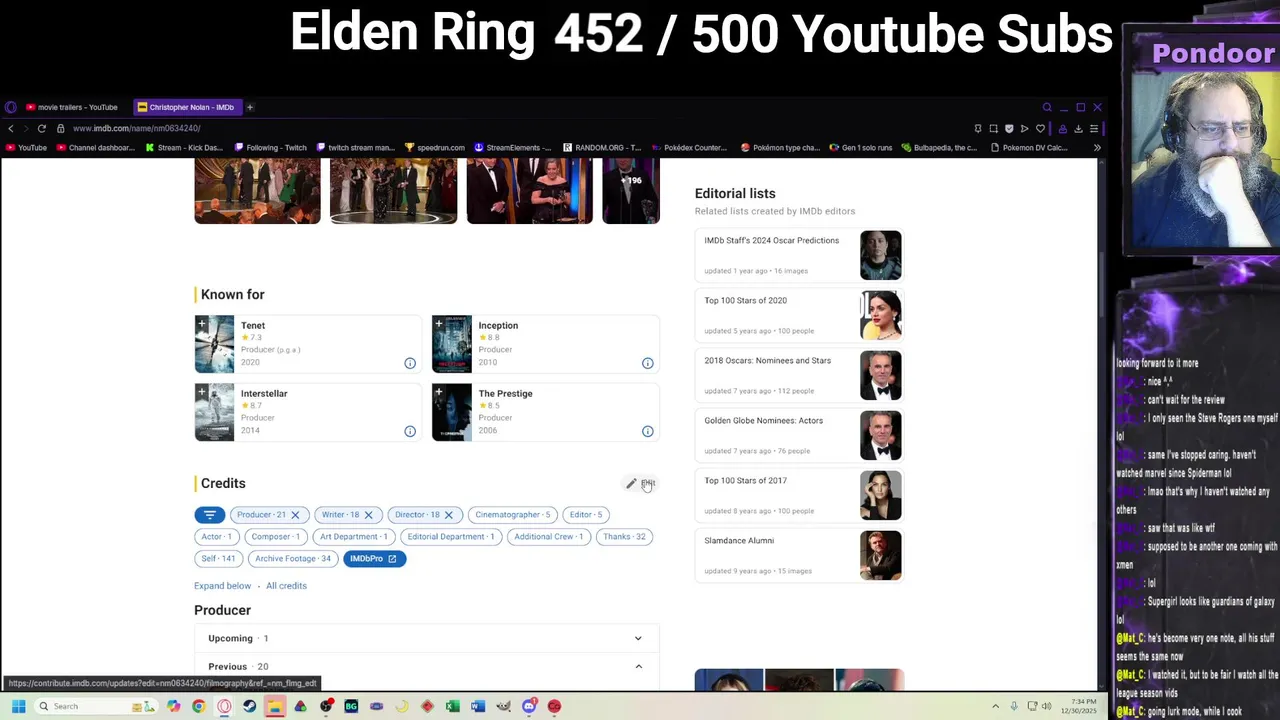Image resolution: width=1280 pixels, height=720 pixels.
Task: Open browser tab search magnifier
Action: pyautogui.click(x=1047, y=107)
